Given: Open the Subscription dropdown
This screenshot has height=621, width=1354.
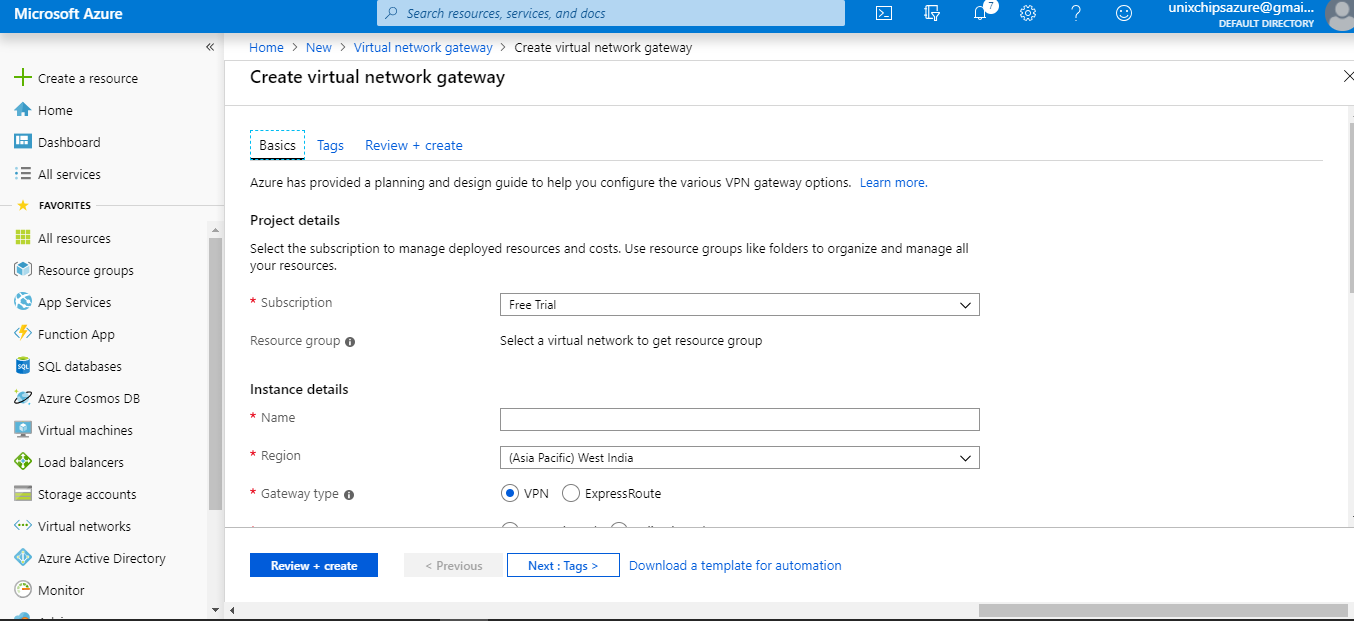Looking at the screenshot, I should coord(739,304).
